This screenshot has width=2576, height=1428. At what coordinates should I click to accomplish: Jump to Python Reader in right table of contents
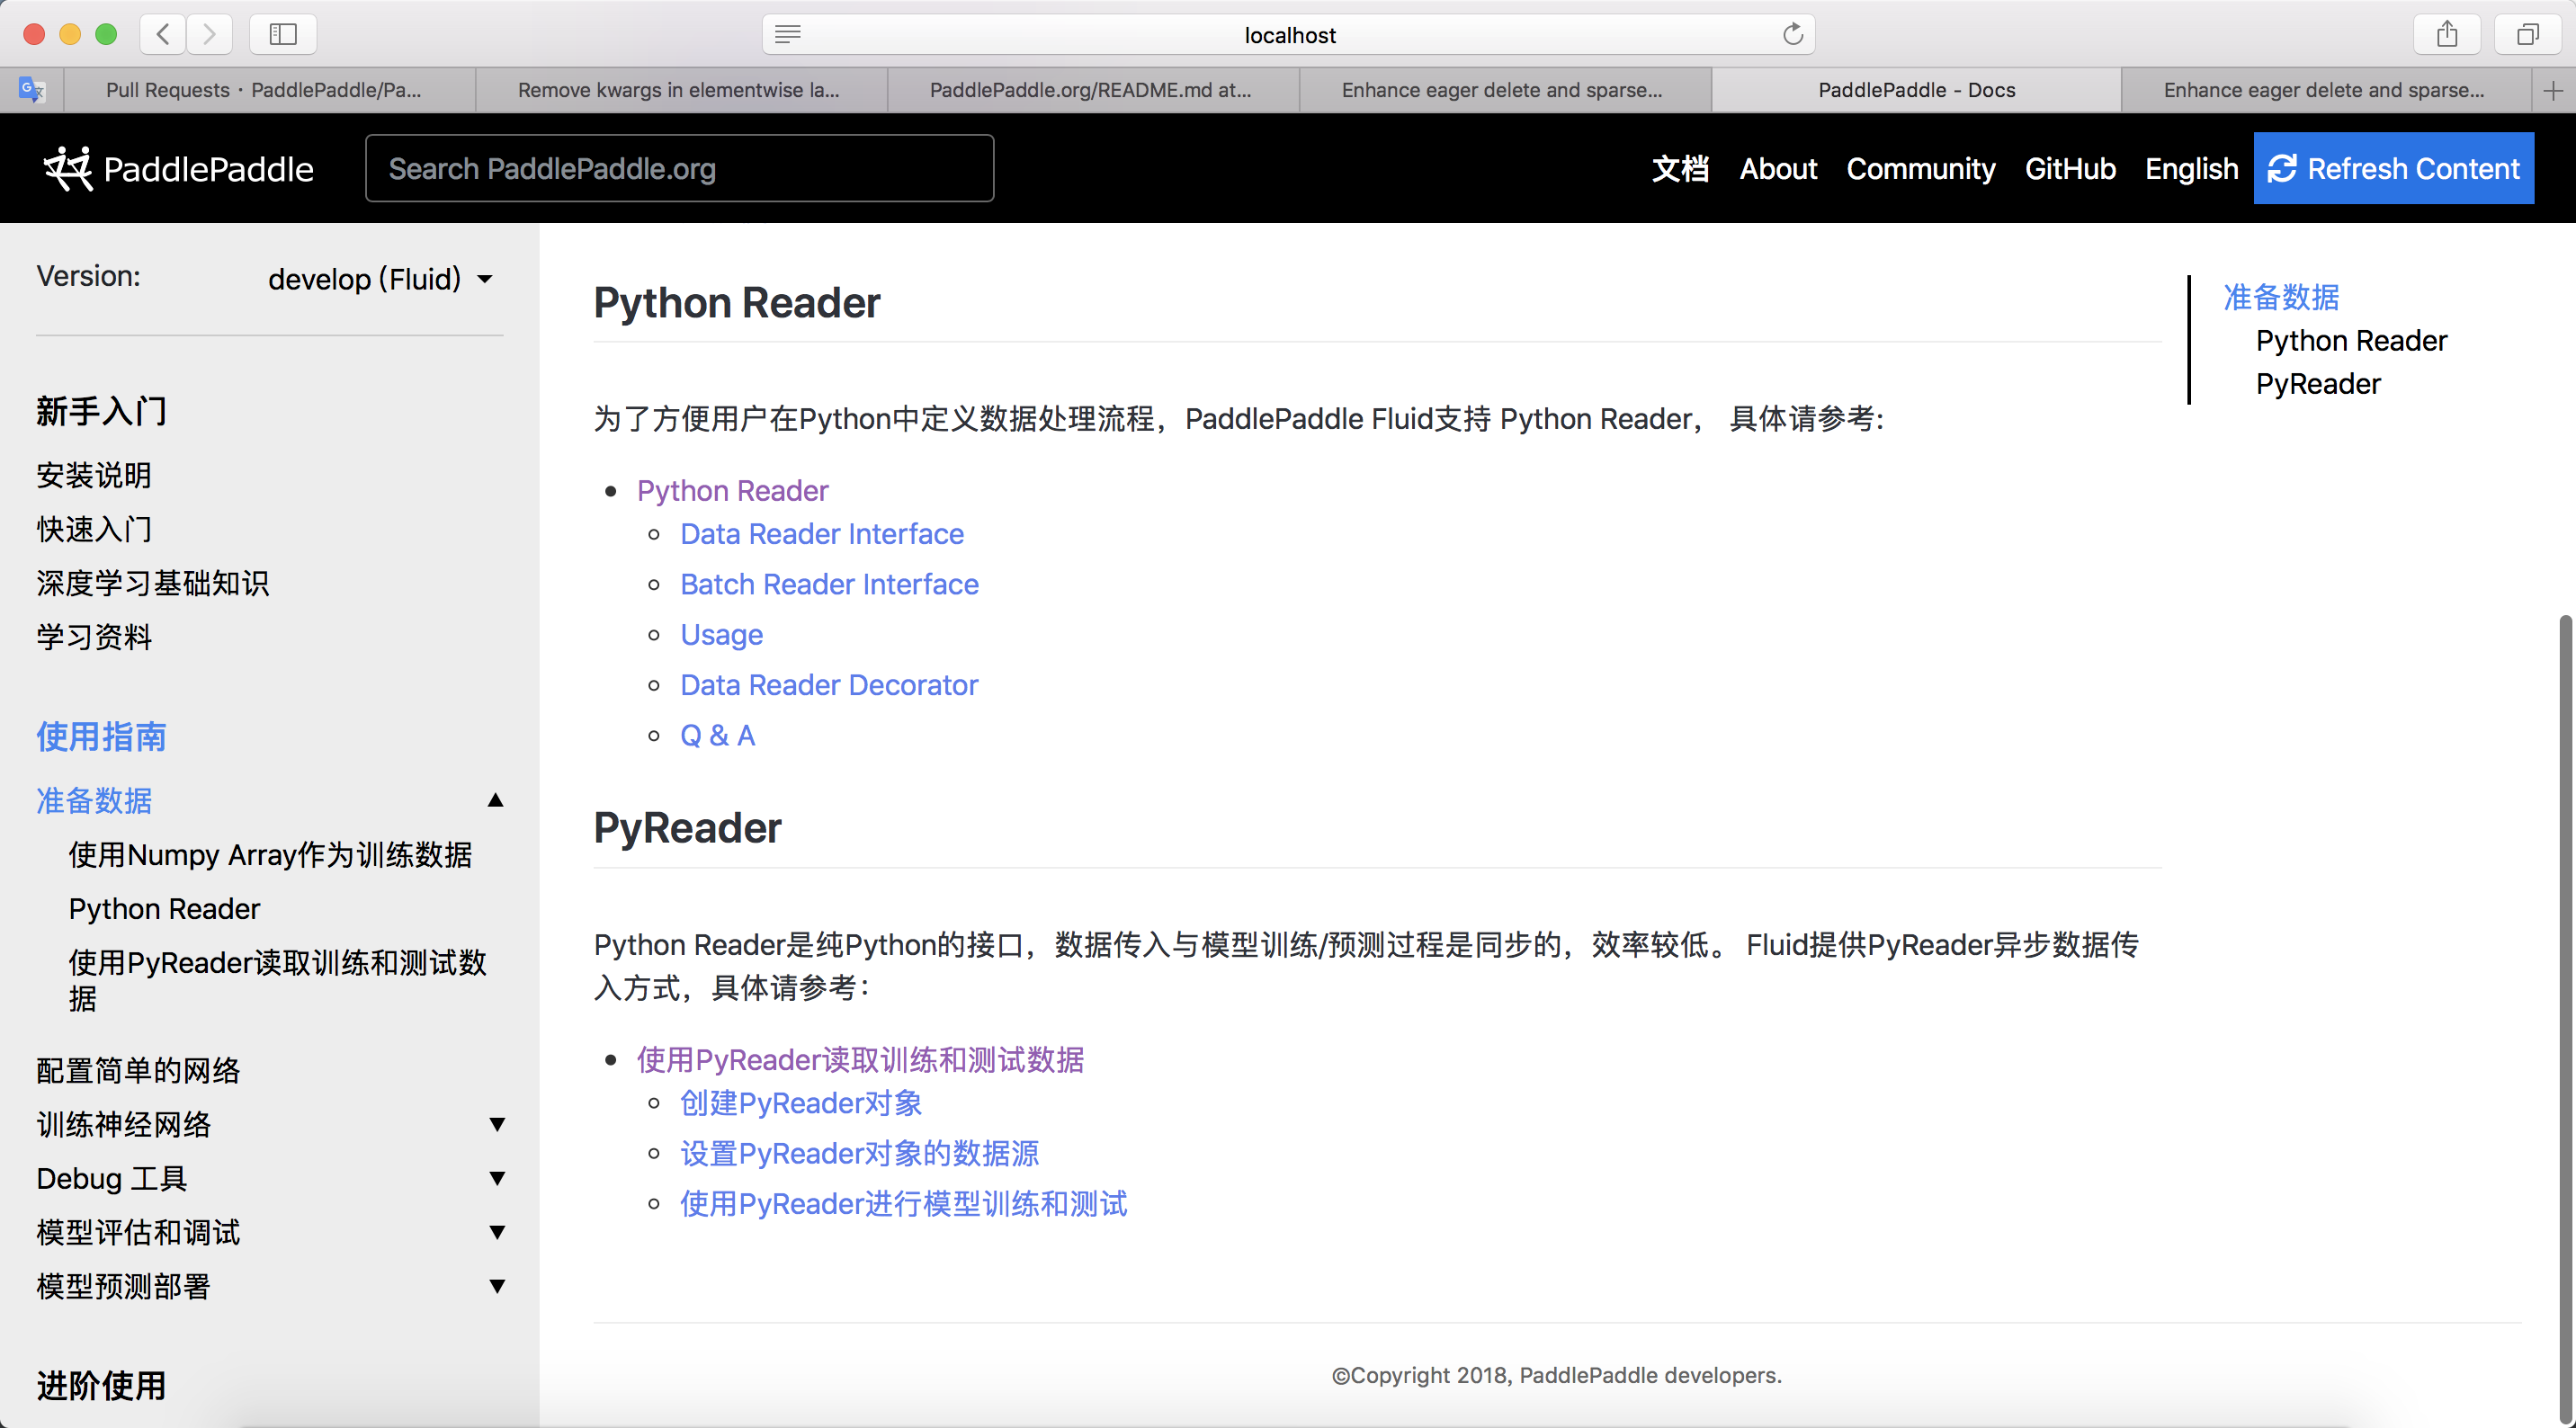coord(2351,341)
